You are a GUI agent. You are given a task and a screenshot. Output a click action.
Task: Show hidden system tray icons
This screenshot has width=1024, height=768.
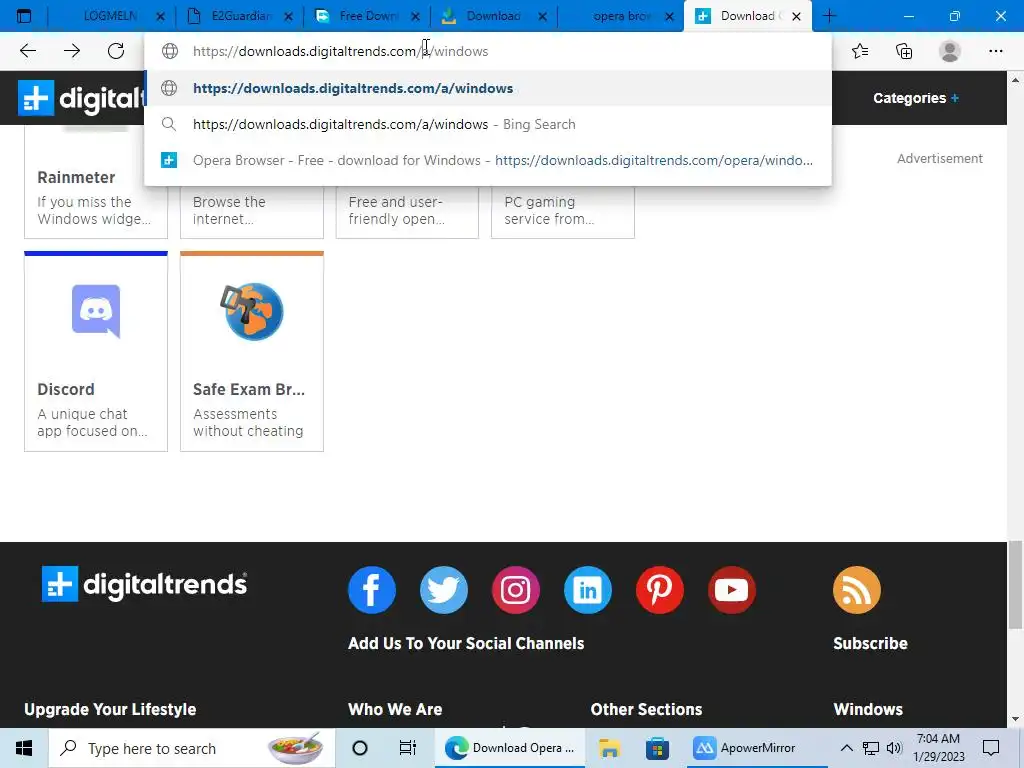click(846, 748)
